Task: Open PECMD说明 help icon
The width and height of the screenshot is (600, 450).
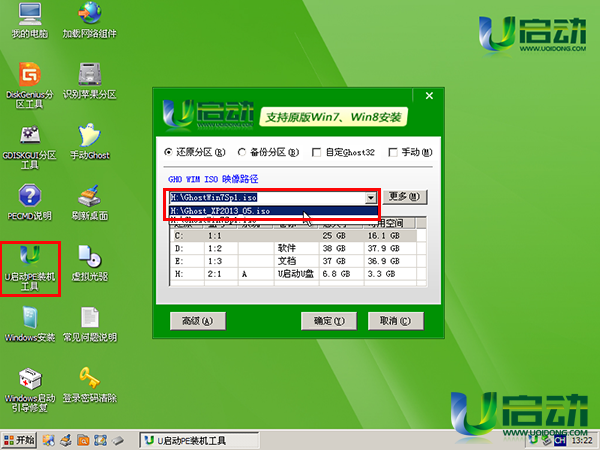Action: tap(29, 203)
